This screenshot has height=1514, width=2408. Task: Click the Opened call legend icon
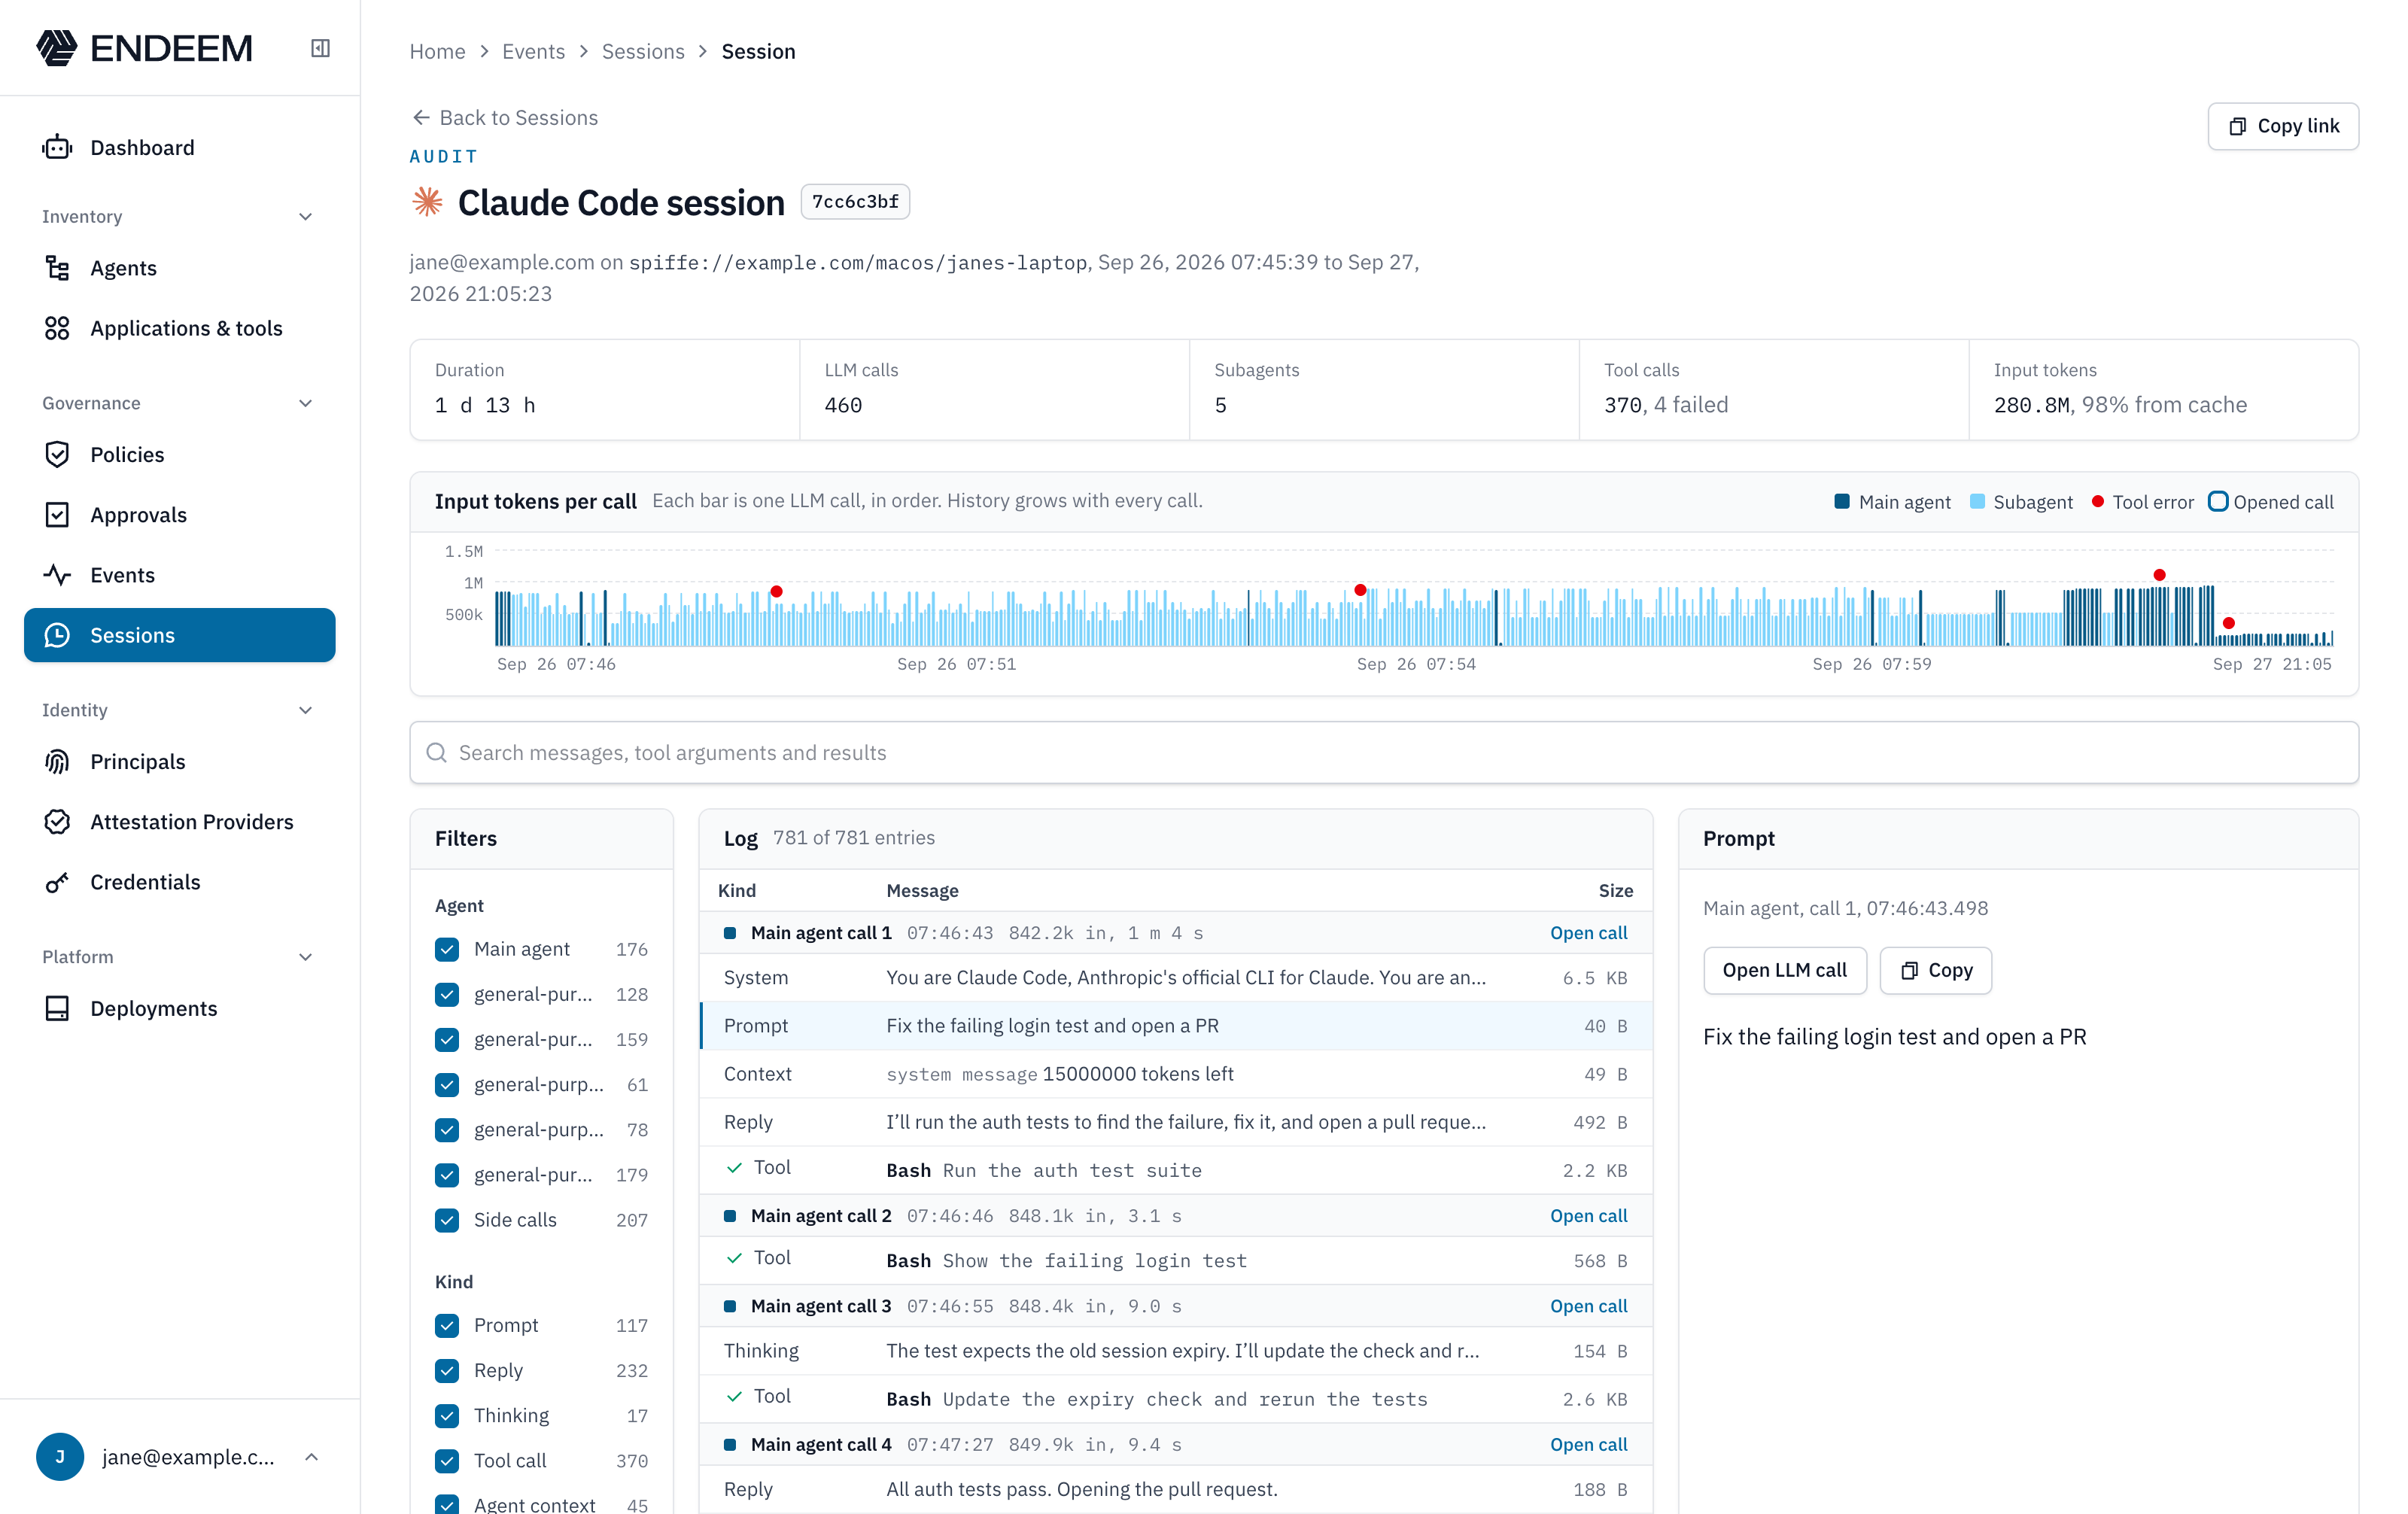(2217, 501)
